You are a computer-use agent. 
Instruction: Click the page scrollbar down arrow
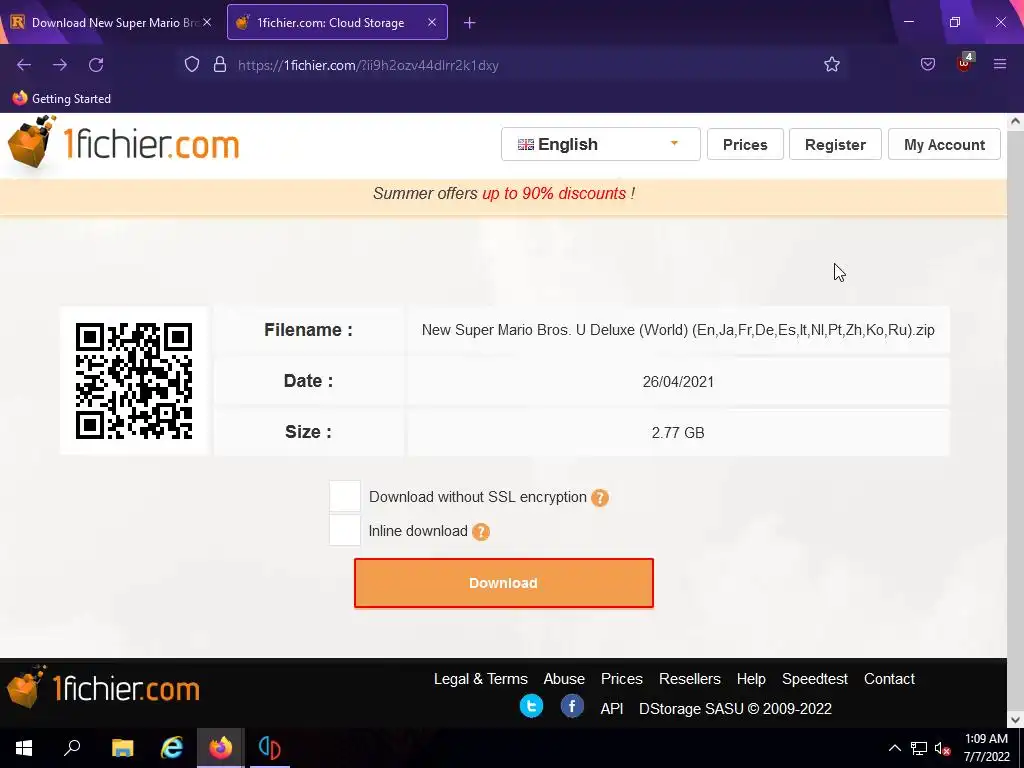[1015, 719]
